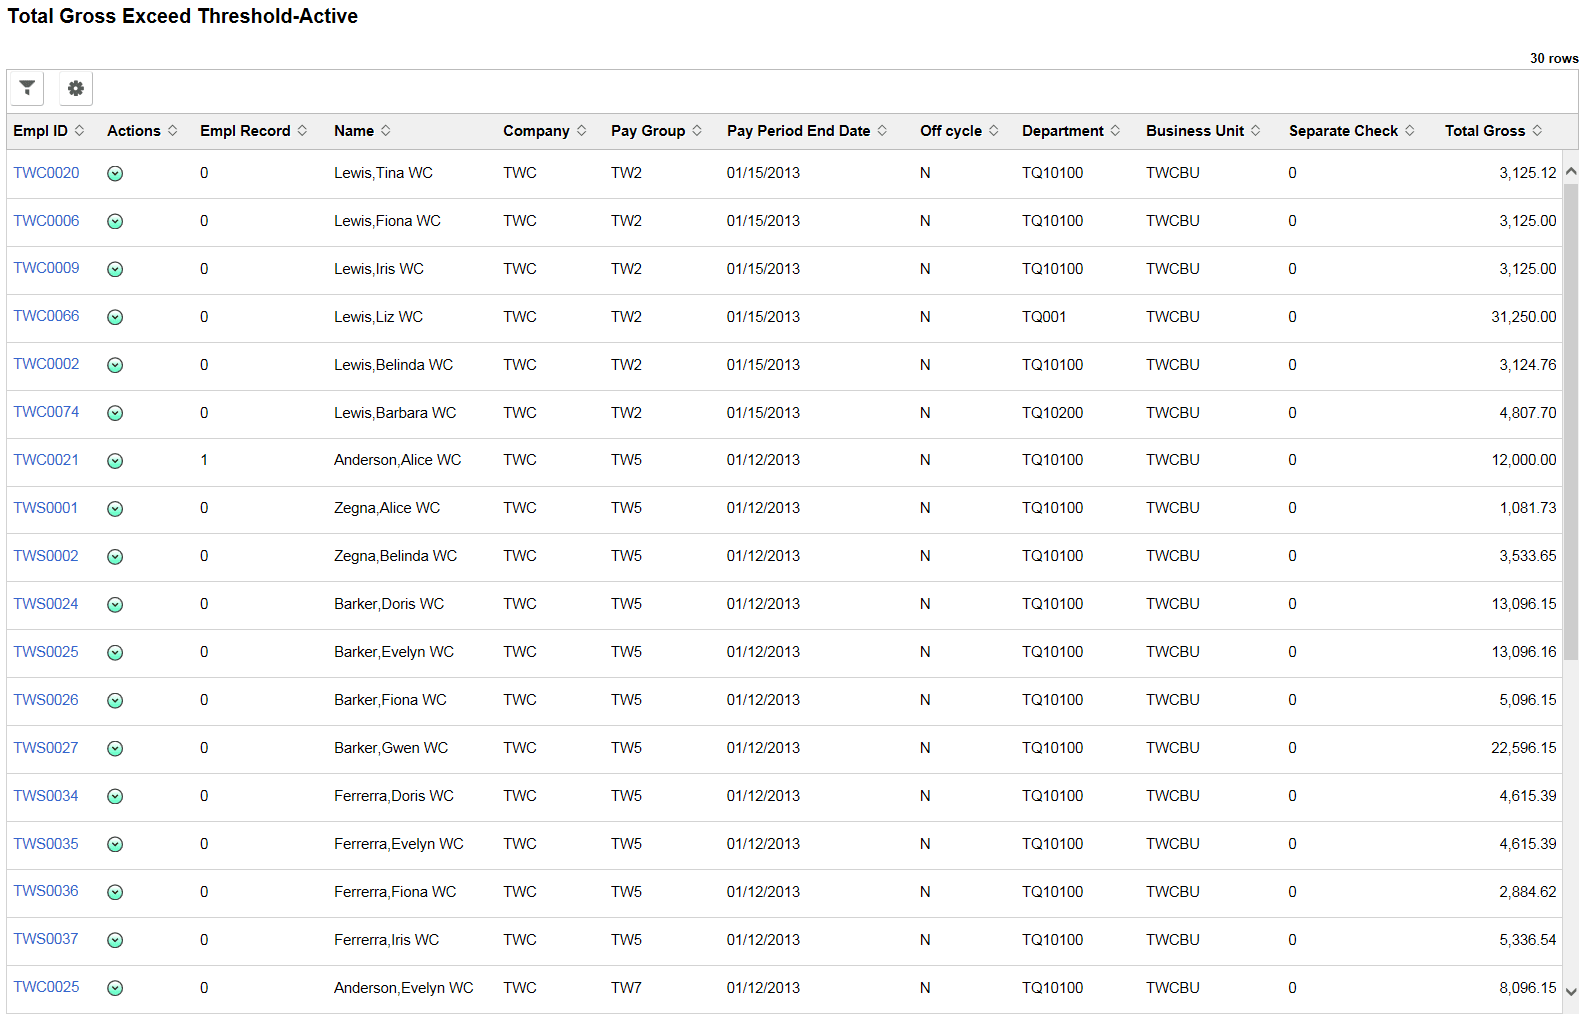Open employee link TWC0002
This screenshot has width=1584, height=1020.
click(46, 364)
